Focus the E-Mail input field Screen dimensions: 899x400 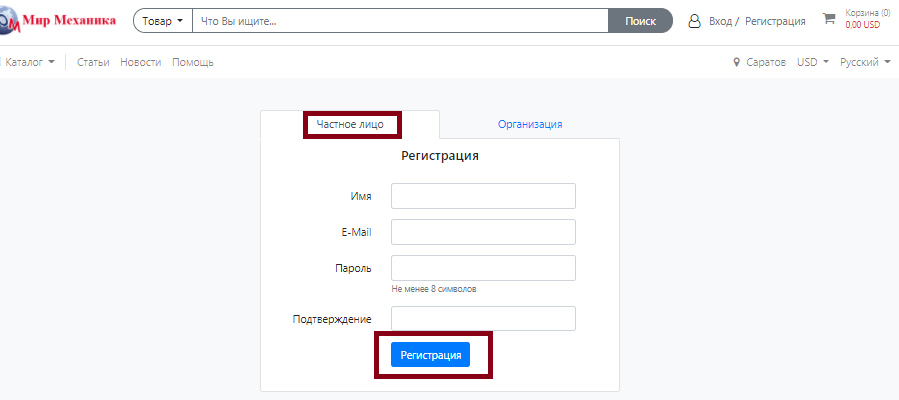coord(483,232)
